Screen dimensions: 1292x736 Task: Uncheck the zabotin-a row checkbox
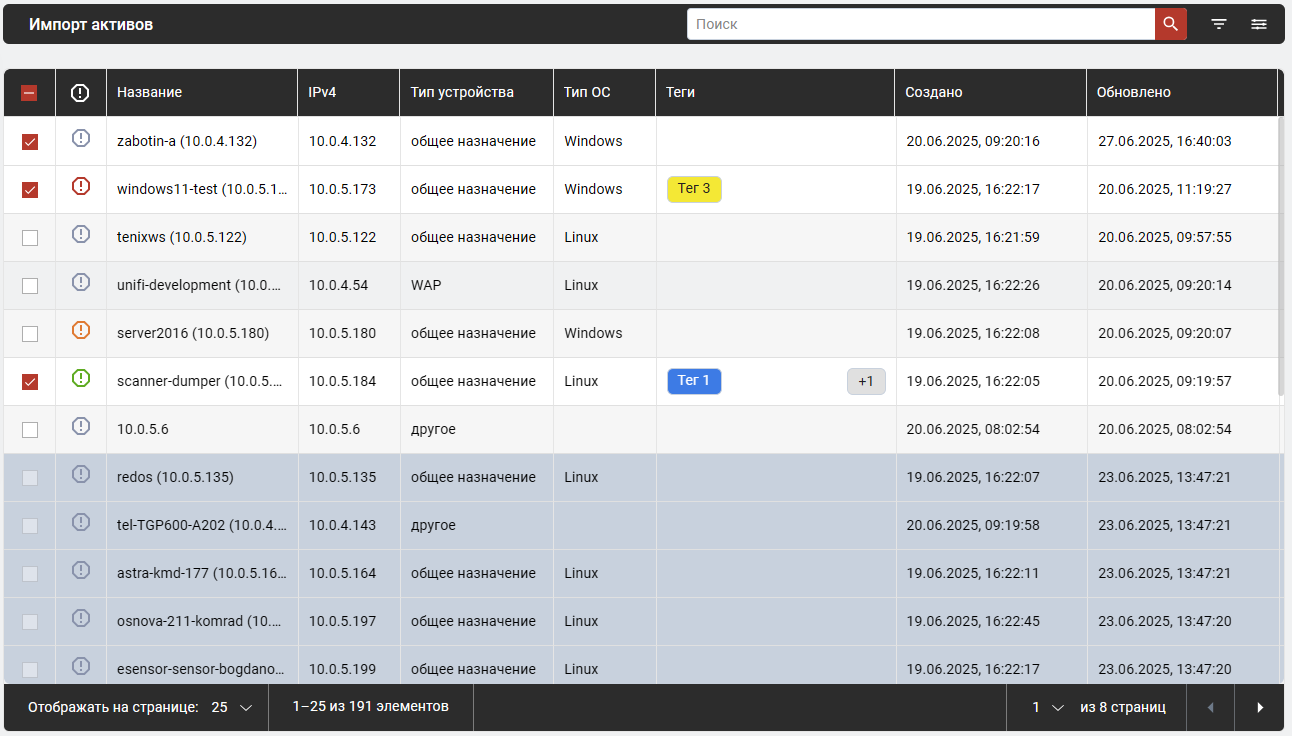point(30,142)
